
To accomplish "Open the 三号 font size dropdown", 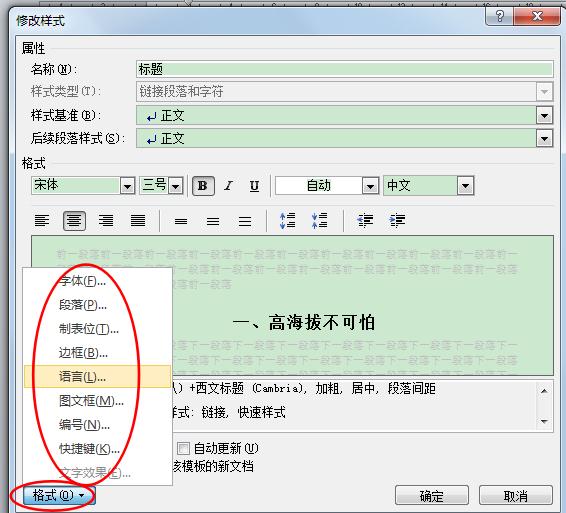I will coord(176,186).
